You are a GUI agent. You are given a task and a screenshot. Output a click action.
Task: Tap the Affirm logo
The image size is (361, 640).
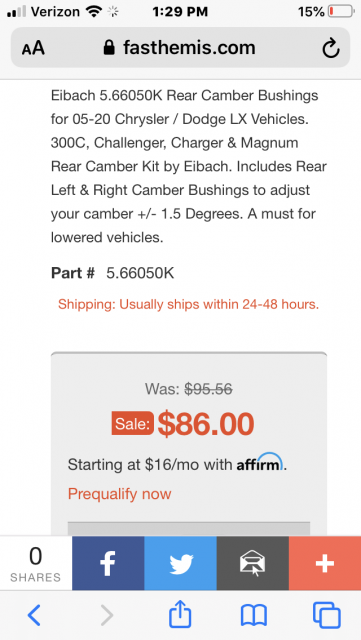coord(260,462)
